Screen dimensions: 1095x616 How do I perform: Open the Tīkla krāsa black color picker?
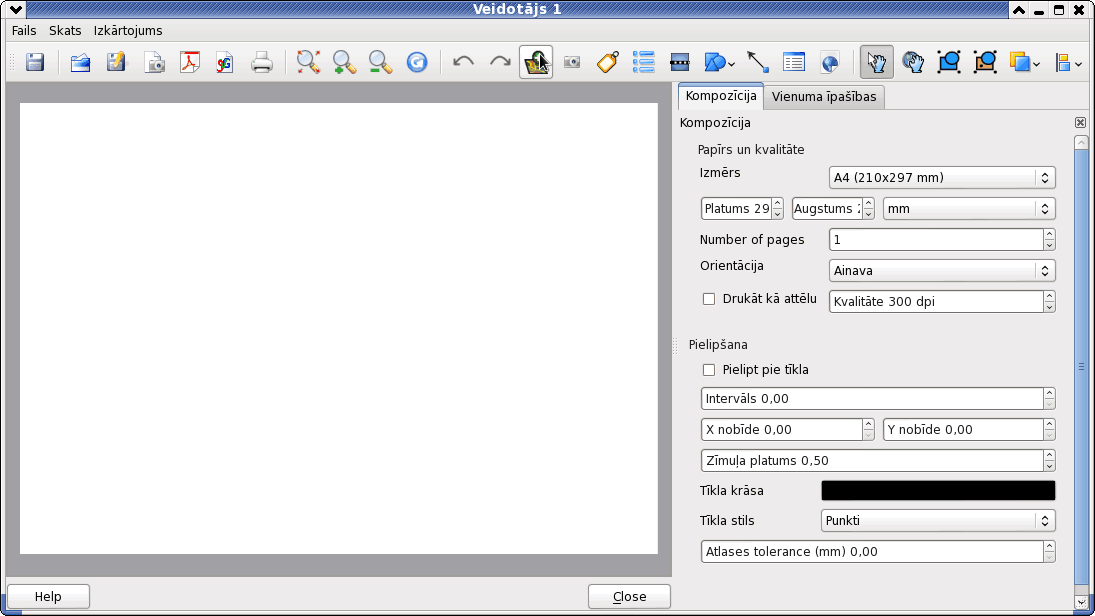pyautogui.click(x=938, y=491)
